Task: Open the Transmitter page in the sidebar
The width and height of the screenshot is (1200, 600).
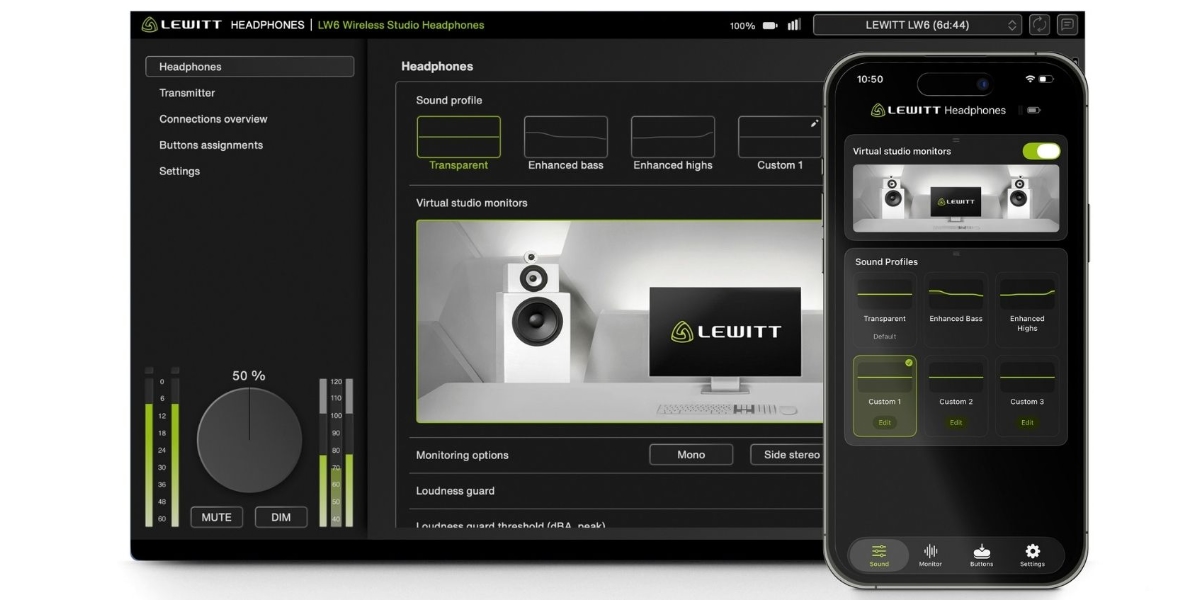Action: coord(187,93)
